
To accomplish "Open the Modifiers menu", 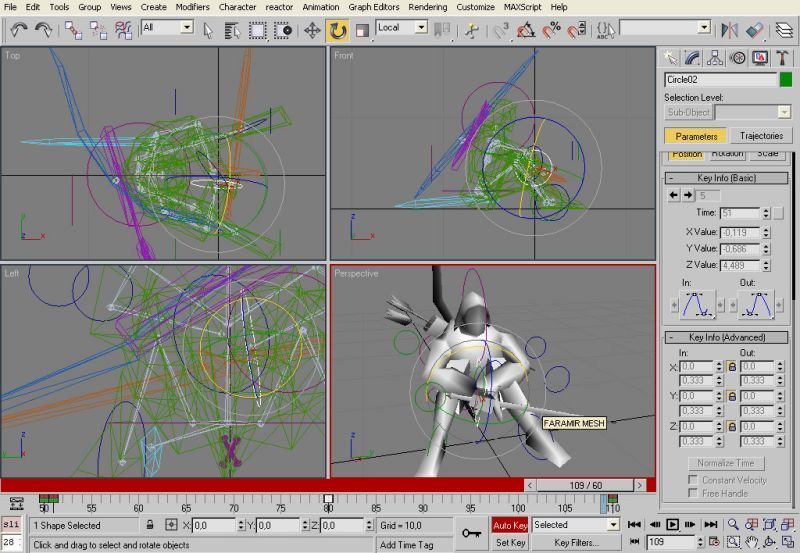I will tap(192, 7).
